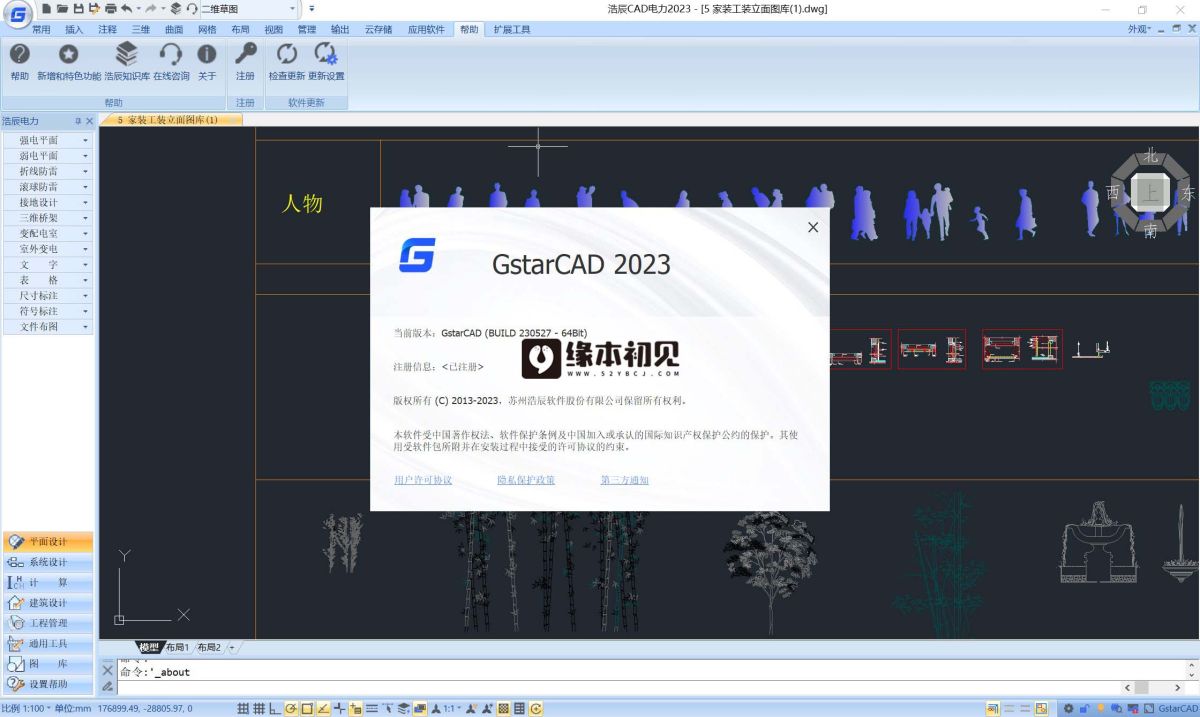Switch to the 视图 ribbon tab
This screenshot has height=717, width=1200.
pos(273,30)
